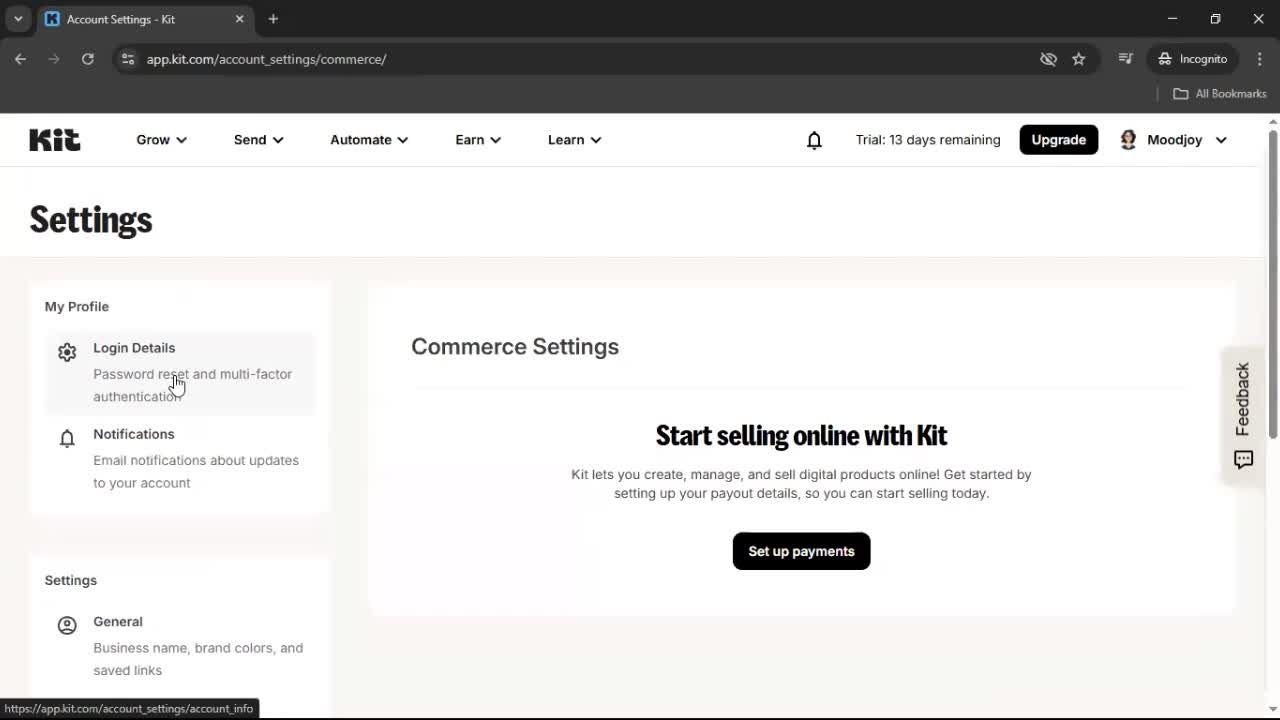This screenshot has width=1280, height=720.
Task: Click the Login Details gear icon
Action: (x=67, y=352)
